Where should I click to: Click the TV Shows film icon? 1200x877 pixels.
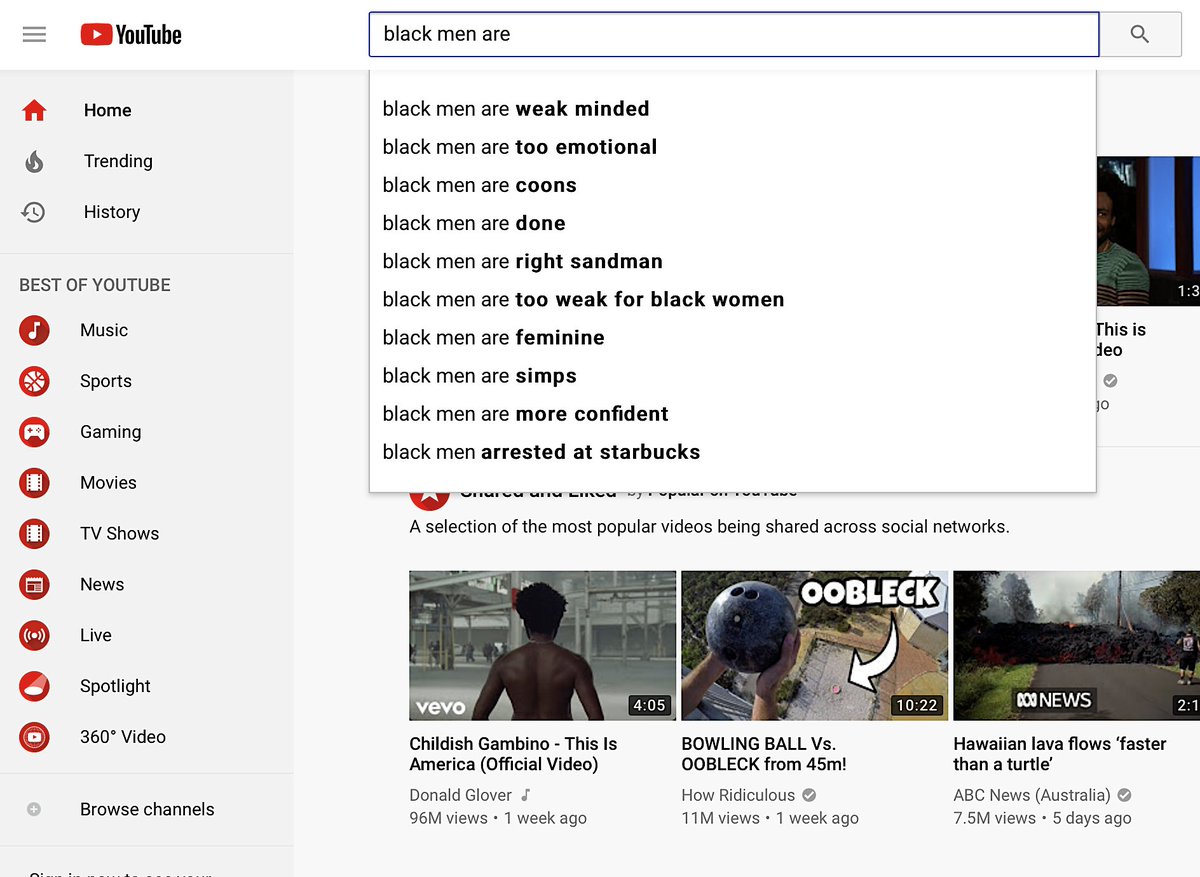tap(34, 534)
